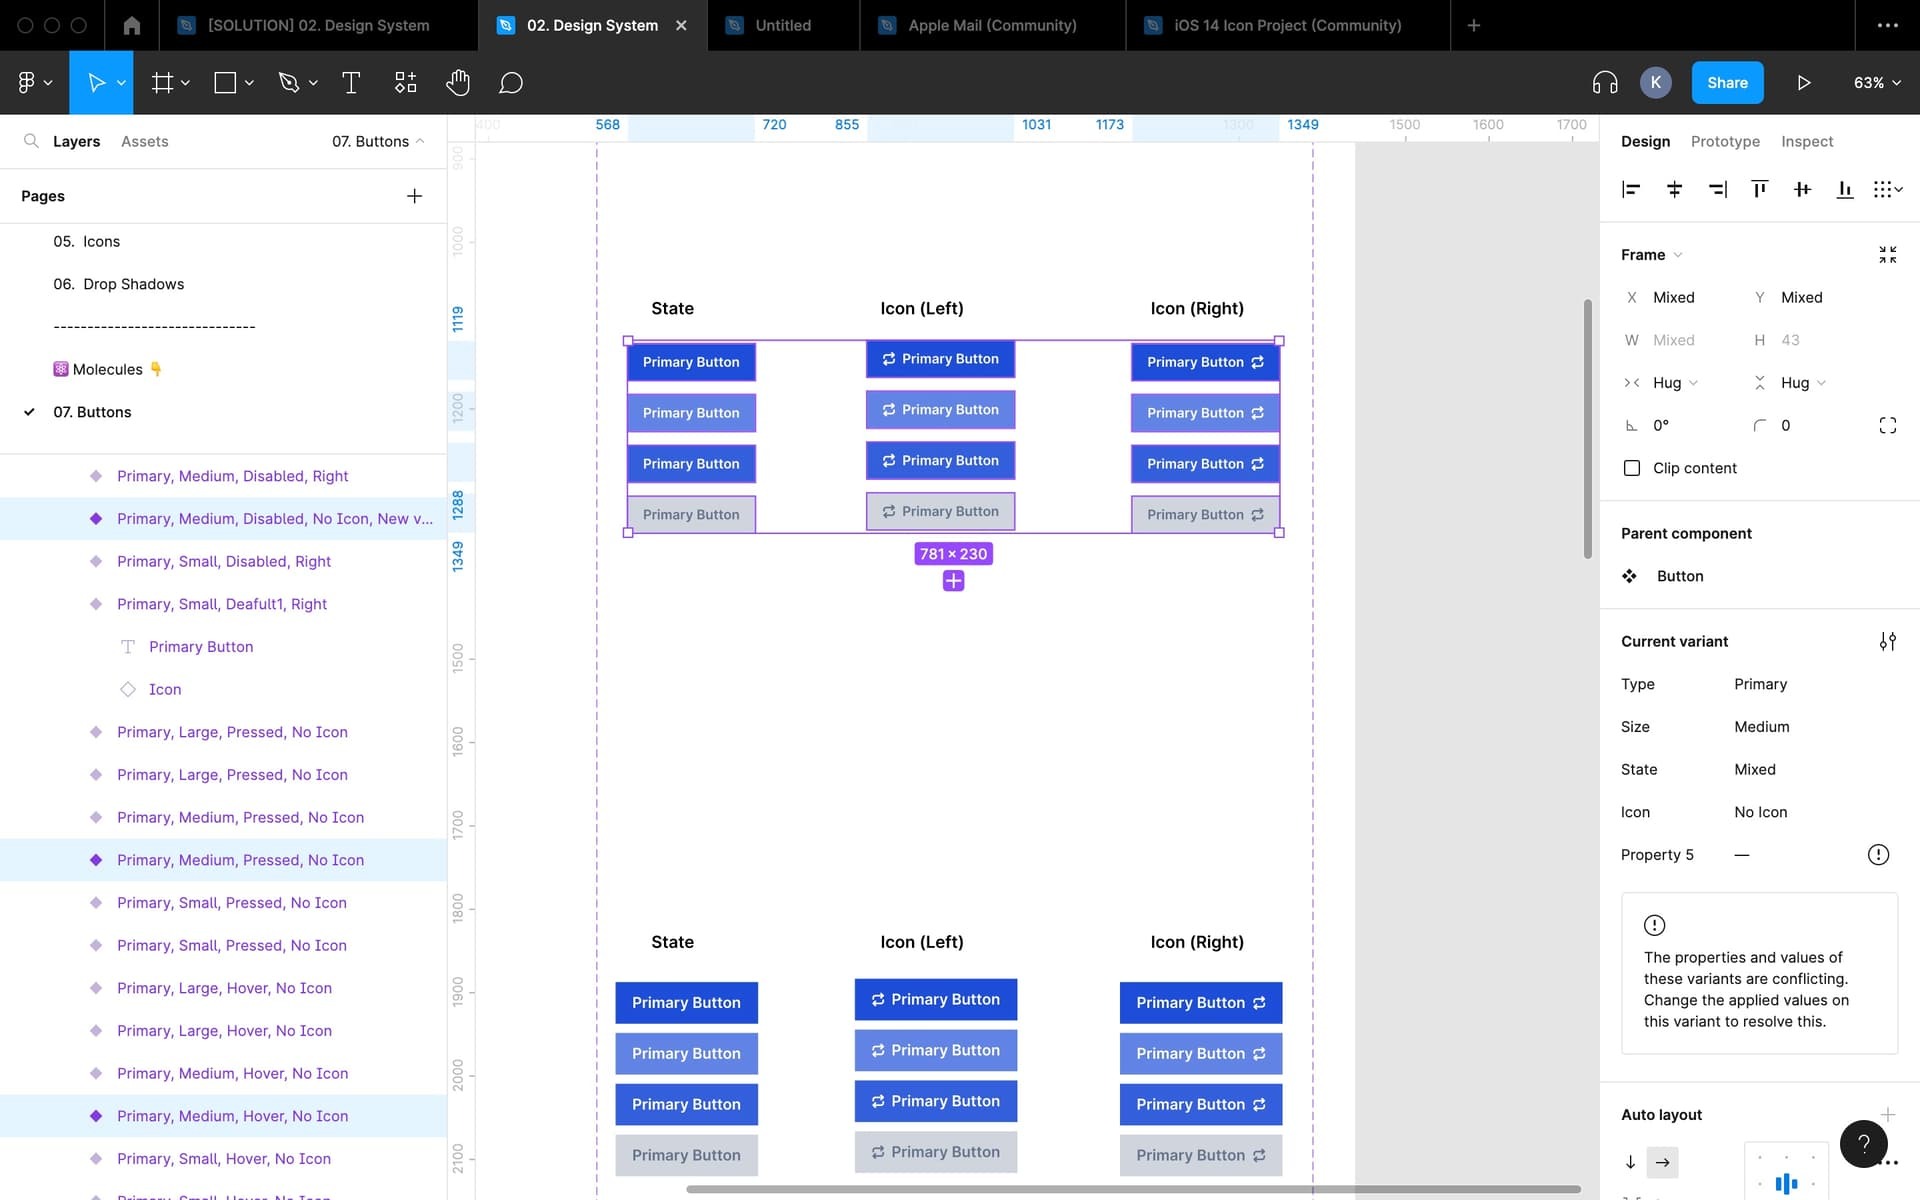Select the Move tool
The height and width of the screenshot is (1200, 1920).
(96, 82)
